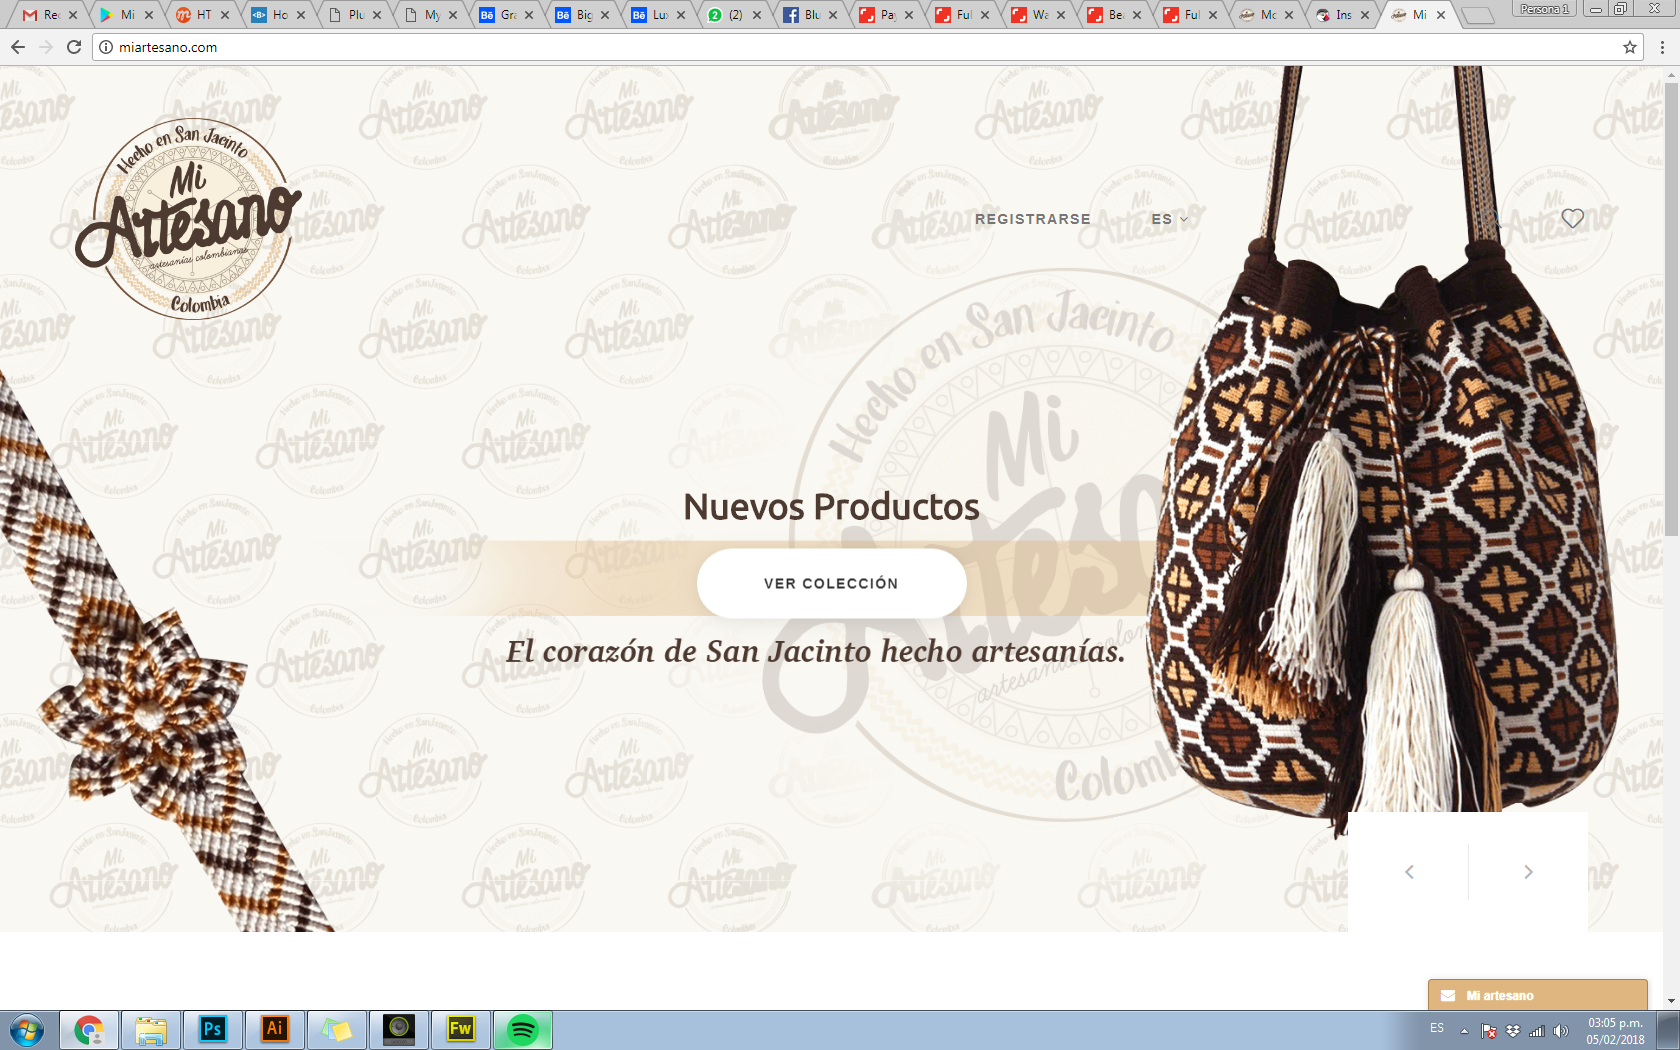Open the taskbar clock and calendar
This screenshot has height=1050, width=1680.
point(1615,1031)
